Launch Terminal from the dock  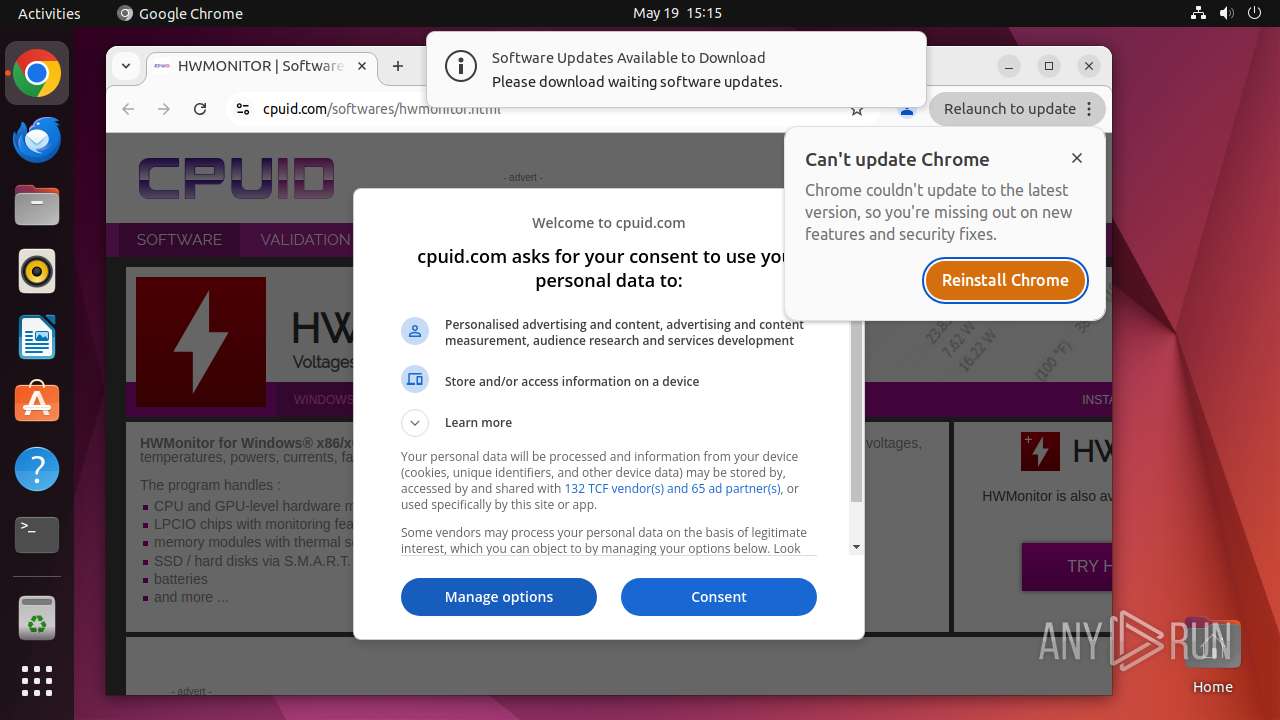[37, 535]
